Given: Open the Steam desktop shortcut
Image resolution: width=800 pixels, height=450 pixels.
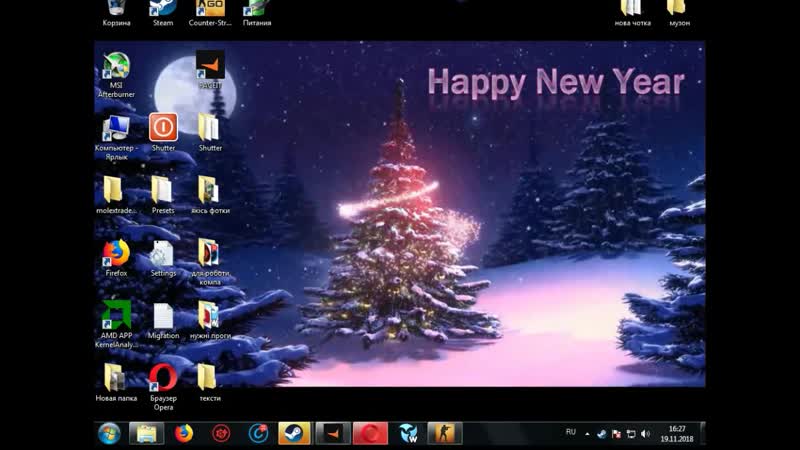Looking at the screenshot, I should point(163,13).
